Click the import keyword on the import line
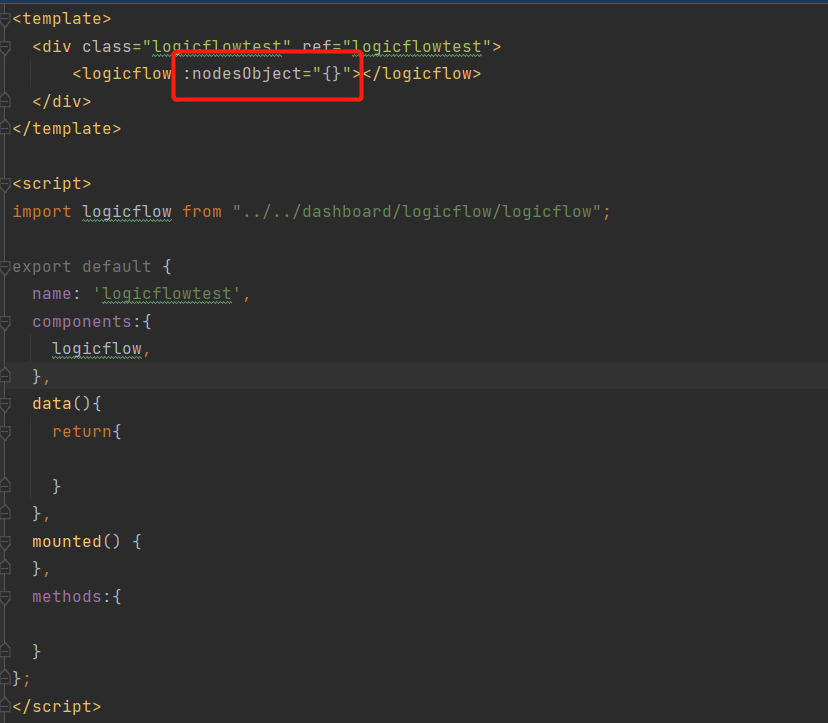Screen dimensions: 828x723 [x=40, y=211]
